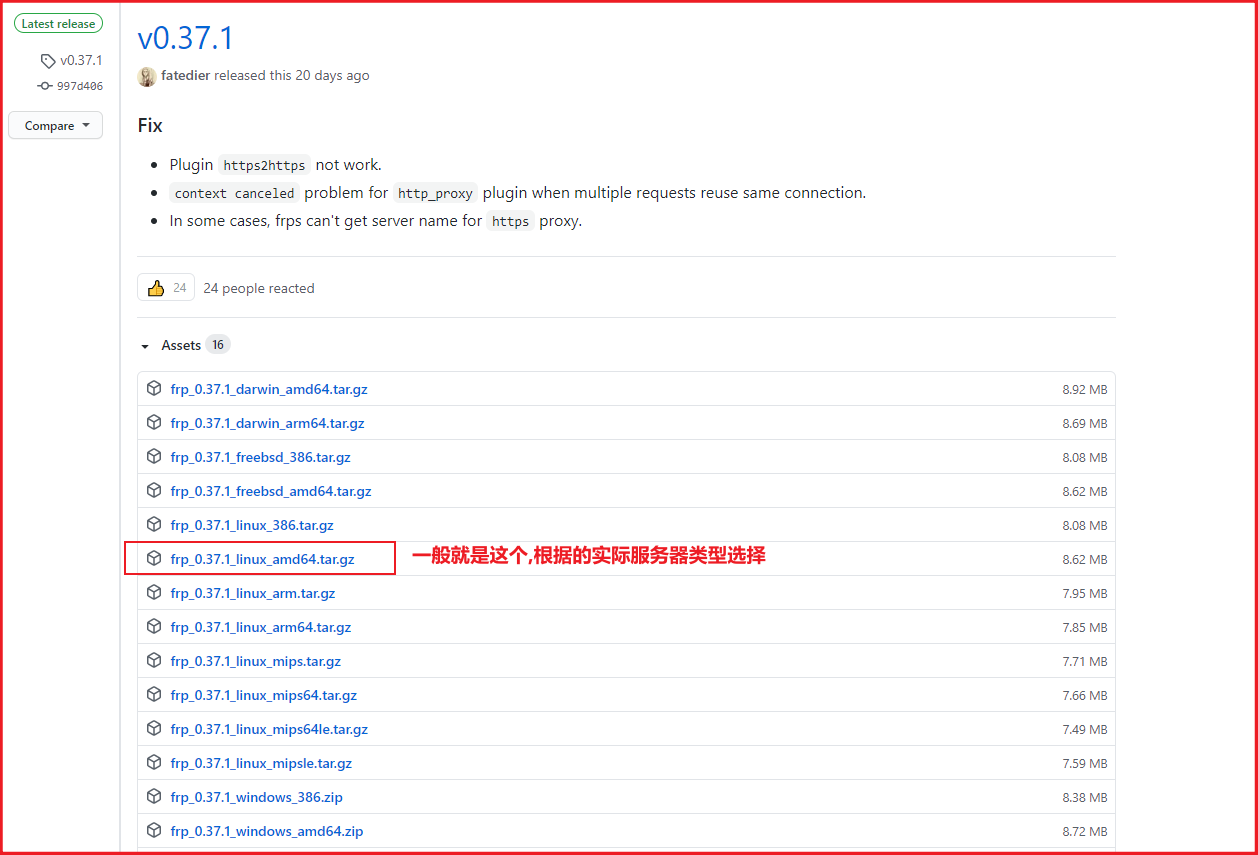
Task: Click the 7.85 MB file size
Action: click(x=1085, y=627)
